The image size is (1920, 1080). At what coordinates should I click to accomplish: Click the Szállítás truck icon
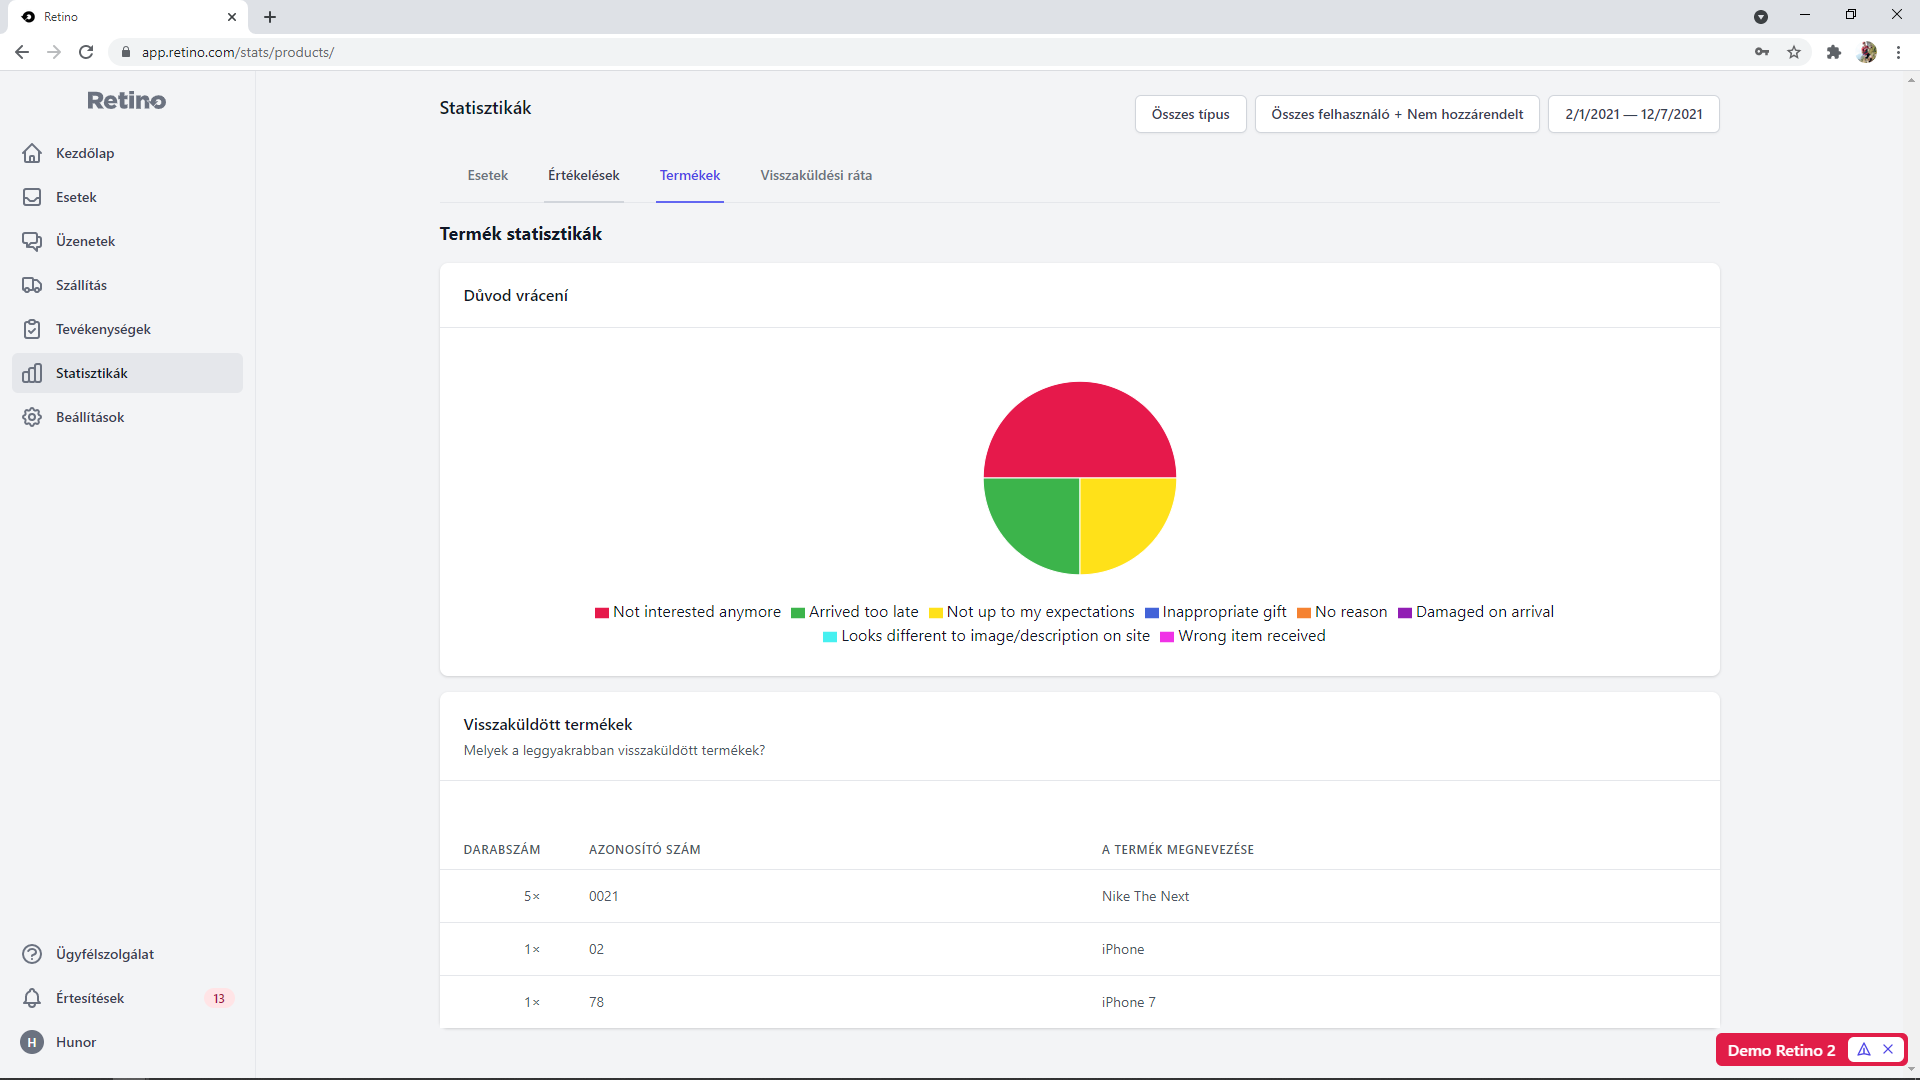(32, 285)
